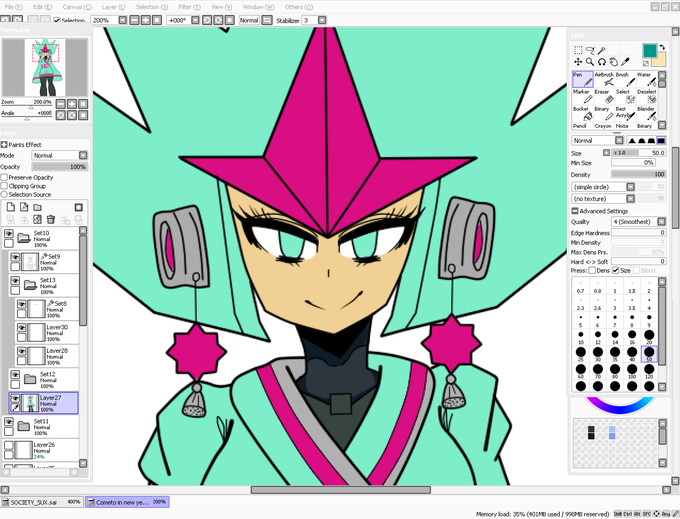Open the zoom 200% dropdown in toolbar
This screenshot has height=519, width=680.
123,20
